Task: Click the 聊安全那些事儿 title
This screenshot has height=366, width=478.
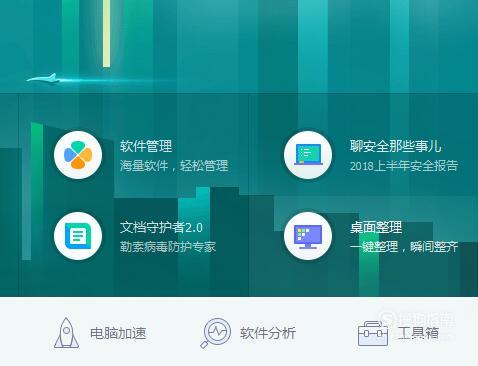Action: tap(396, 146)
